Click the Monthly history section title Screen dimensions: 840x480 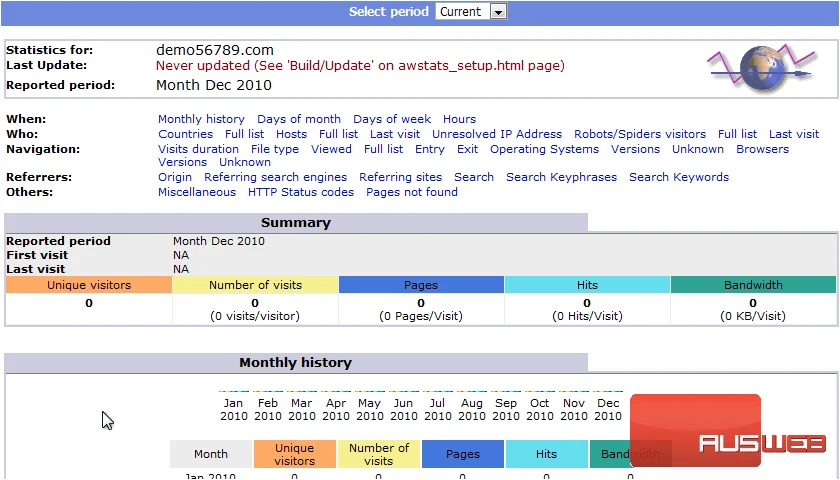coord(296,363)
